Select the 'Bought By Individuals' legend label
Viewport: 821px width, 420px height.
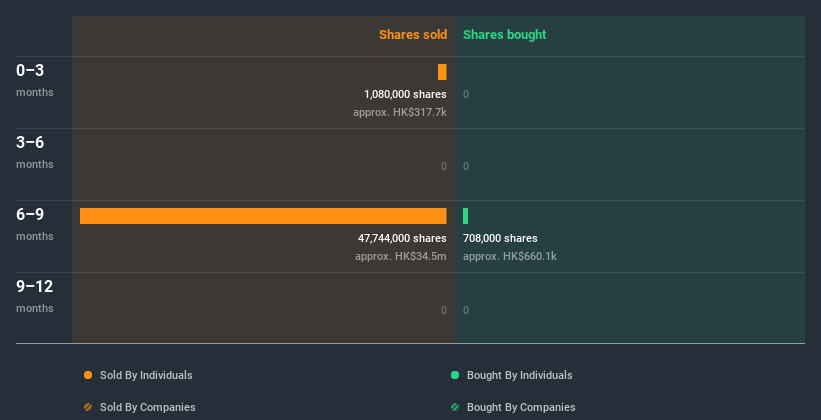tap(519, 375)
